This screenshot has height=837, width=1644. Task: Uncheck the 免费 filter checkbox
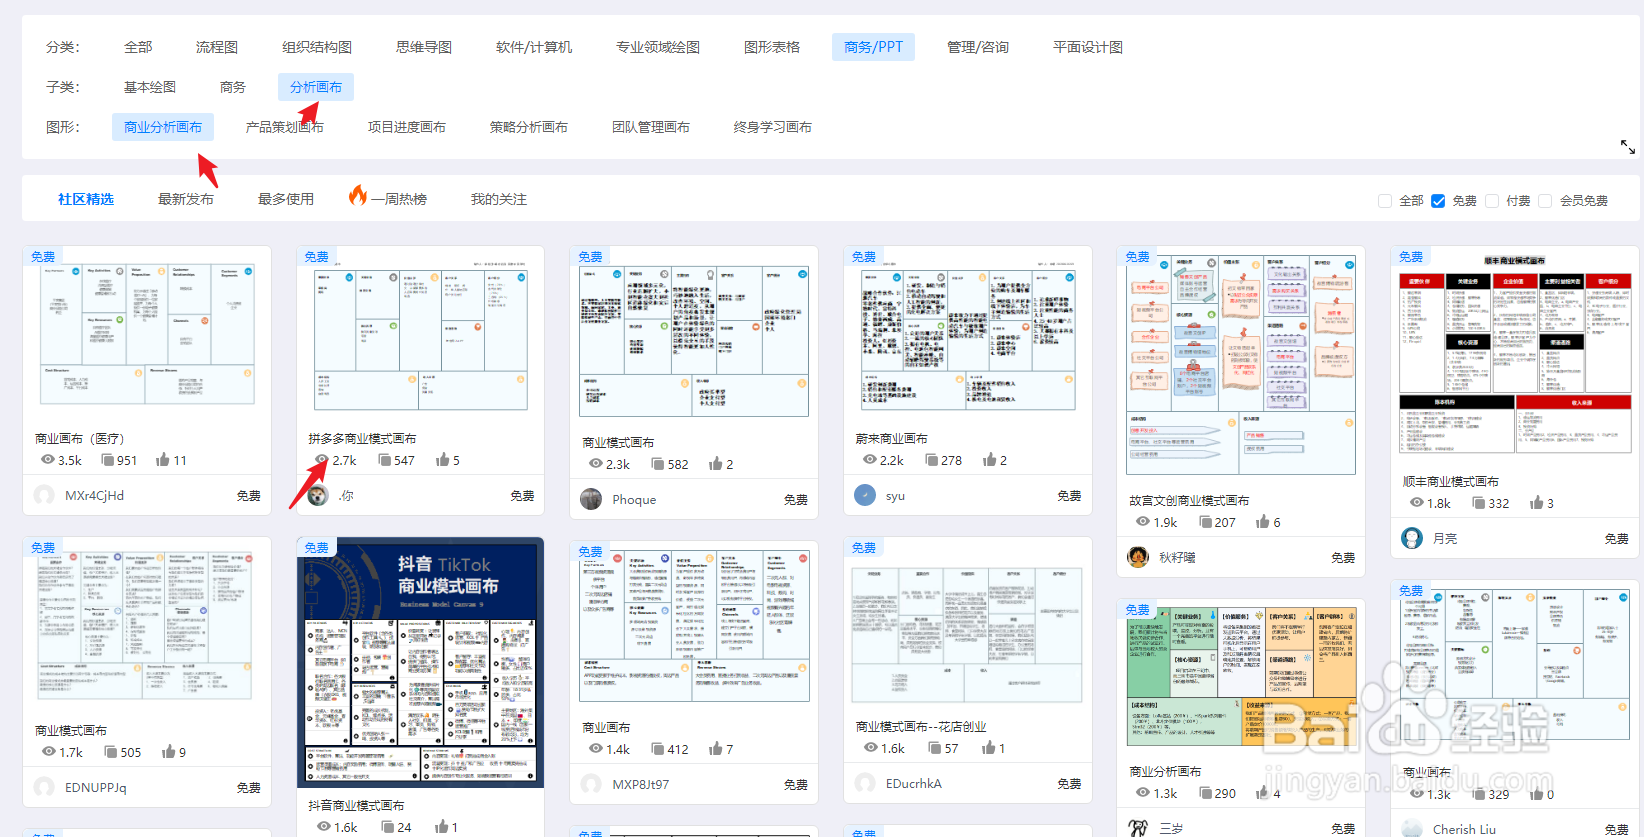point(1438,201)
